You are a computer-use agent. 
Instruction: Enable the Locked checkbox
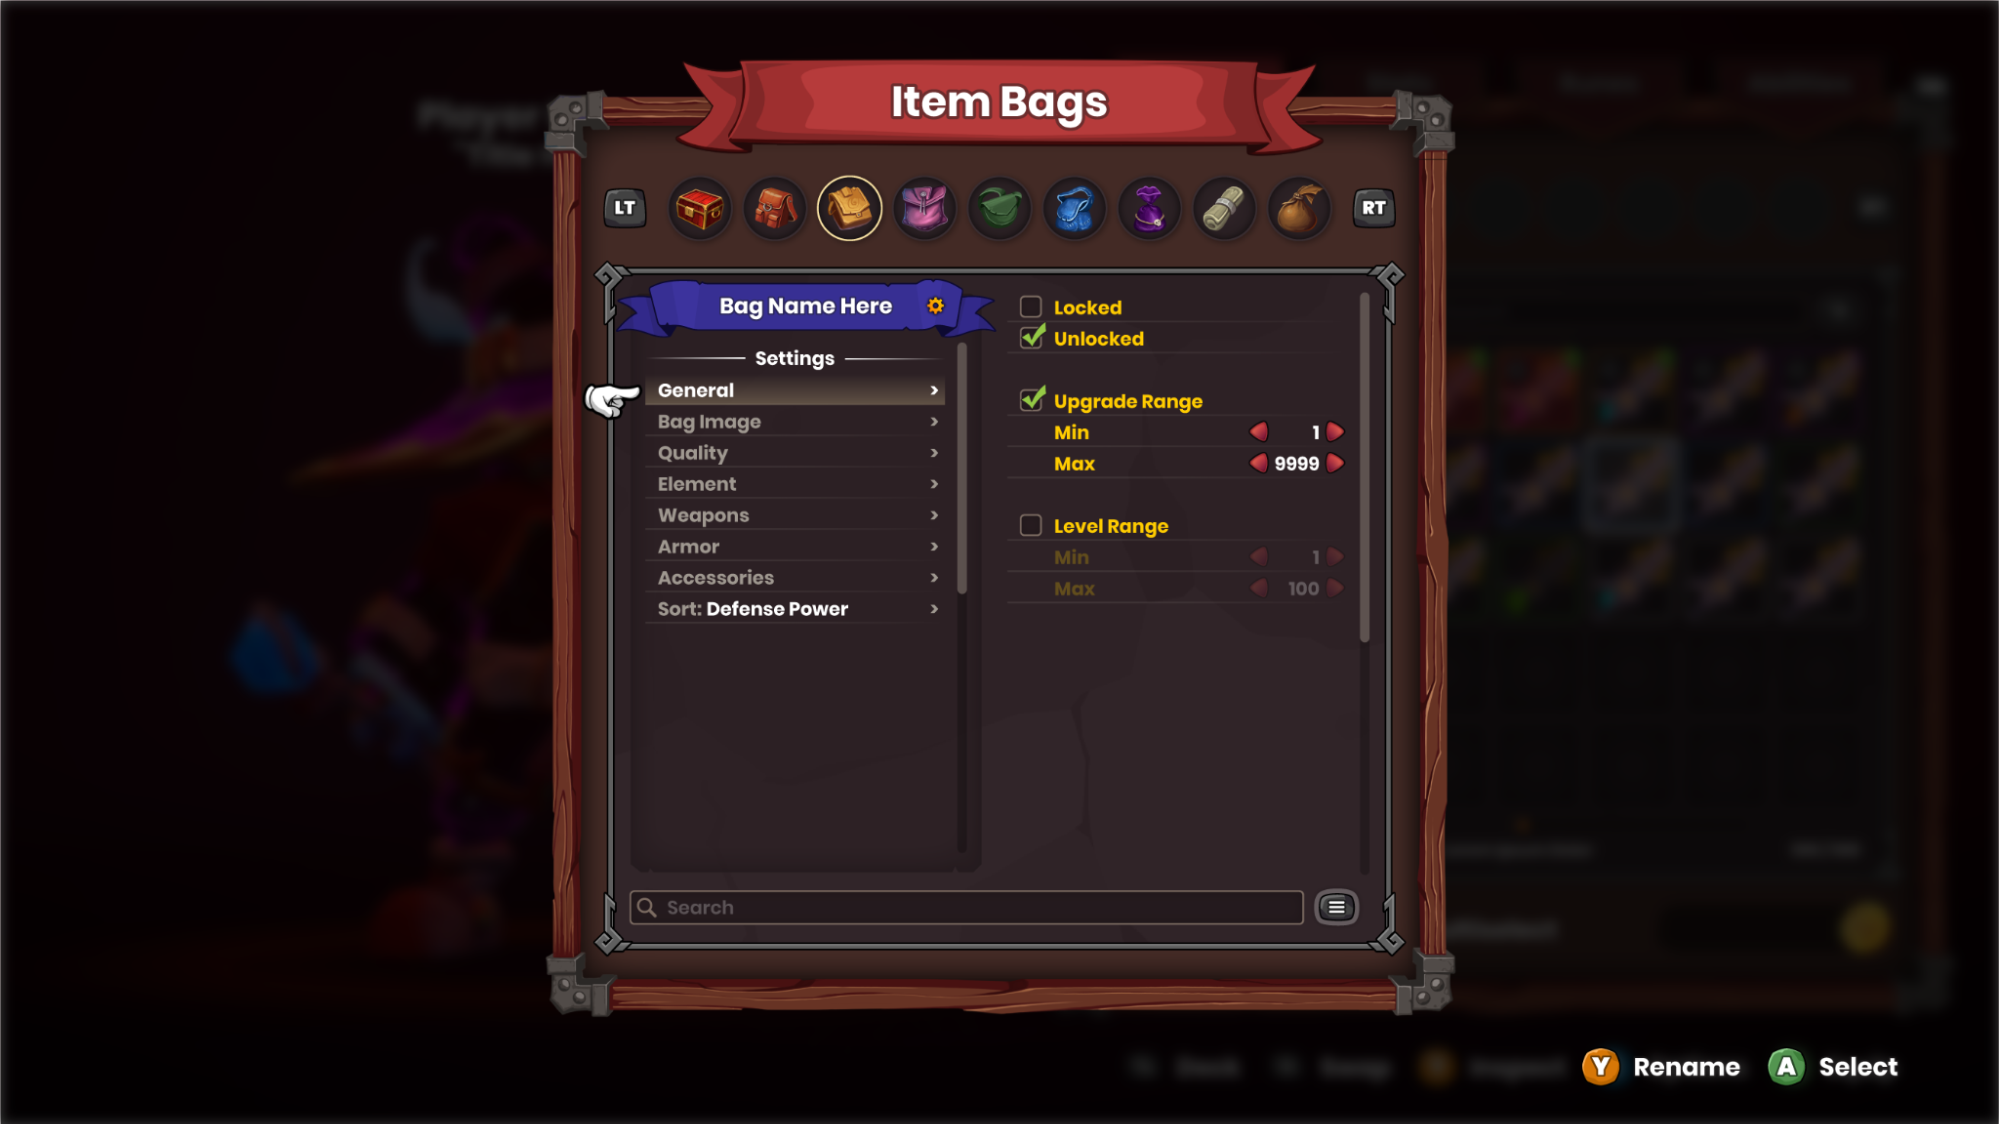(1031, 307)
